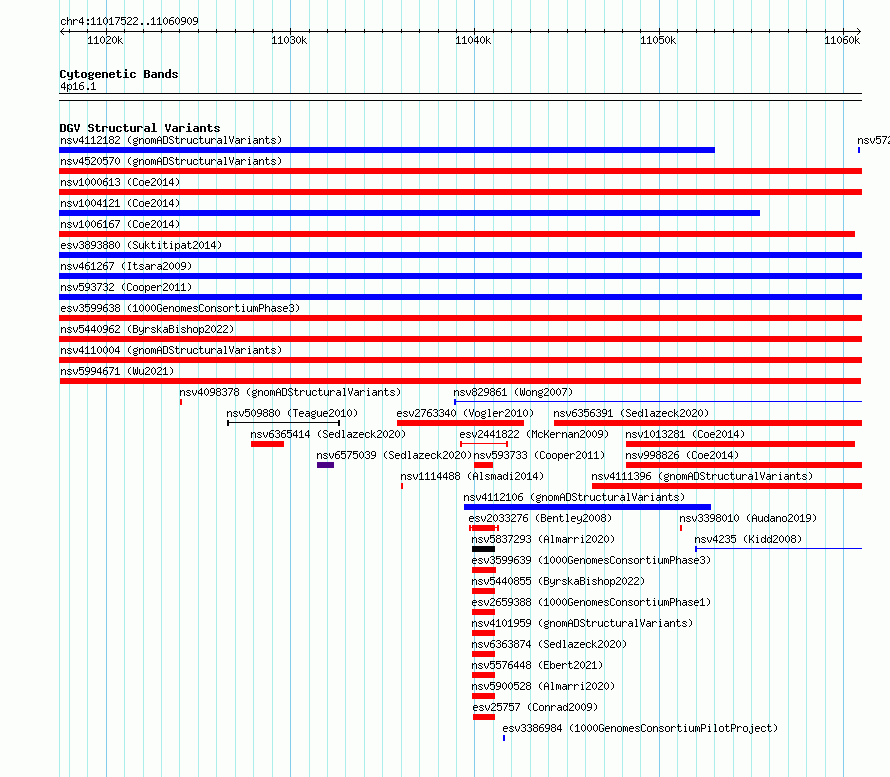
Task: Click nsv4111396 (gnomADStructuralVariants) label
Action: tap(702, 476)
